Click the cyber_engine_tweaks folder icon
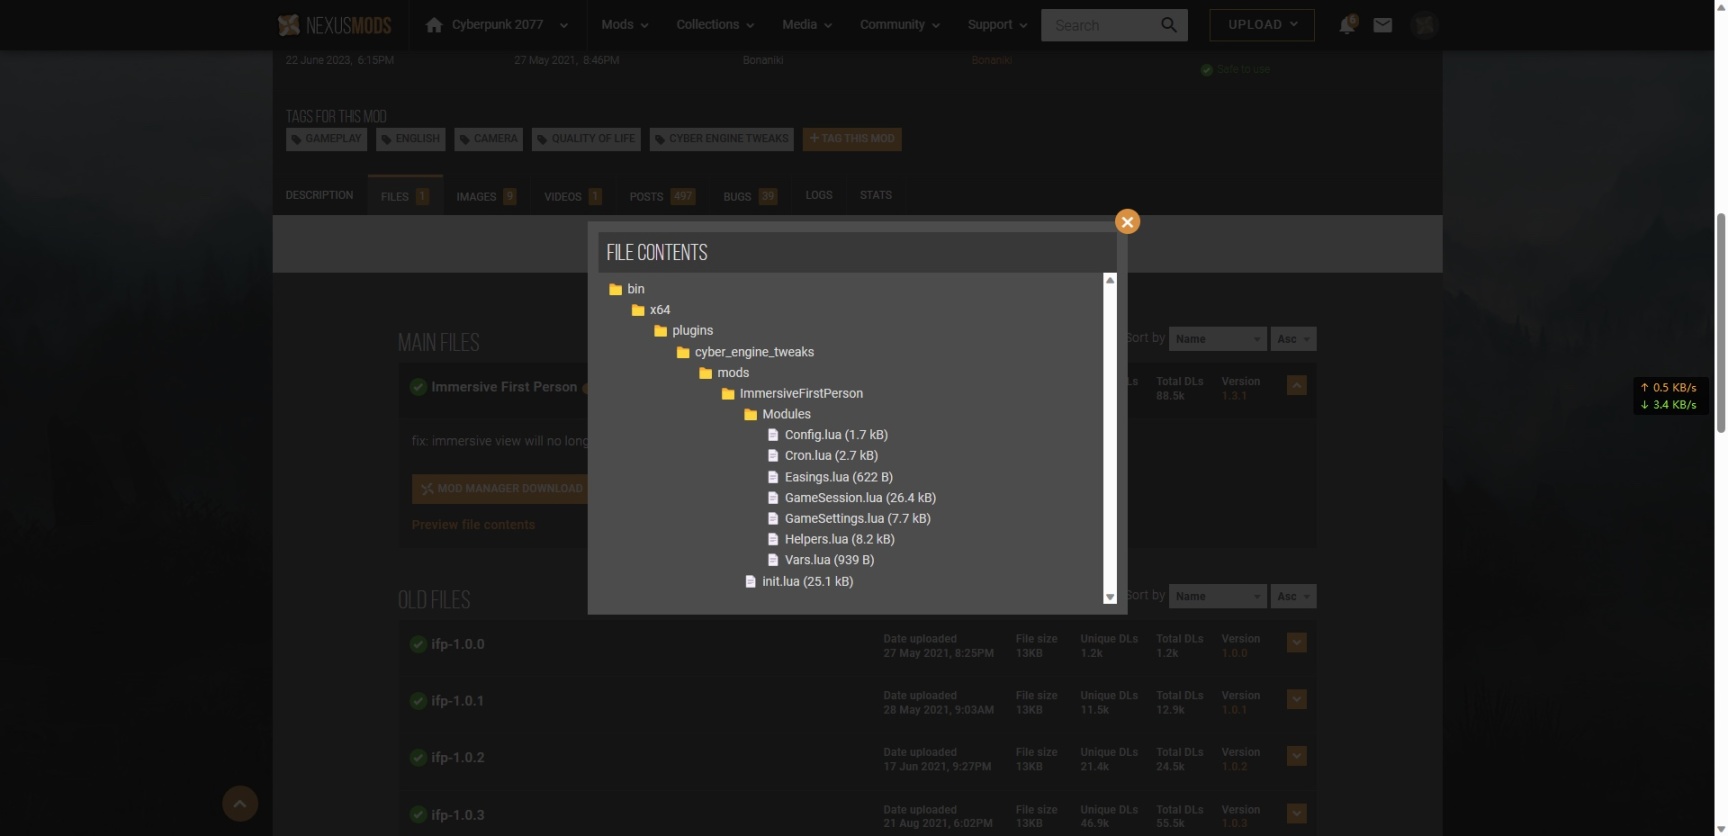This screenshot has width=1728, height=836. point(683,352)
